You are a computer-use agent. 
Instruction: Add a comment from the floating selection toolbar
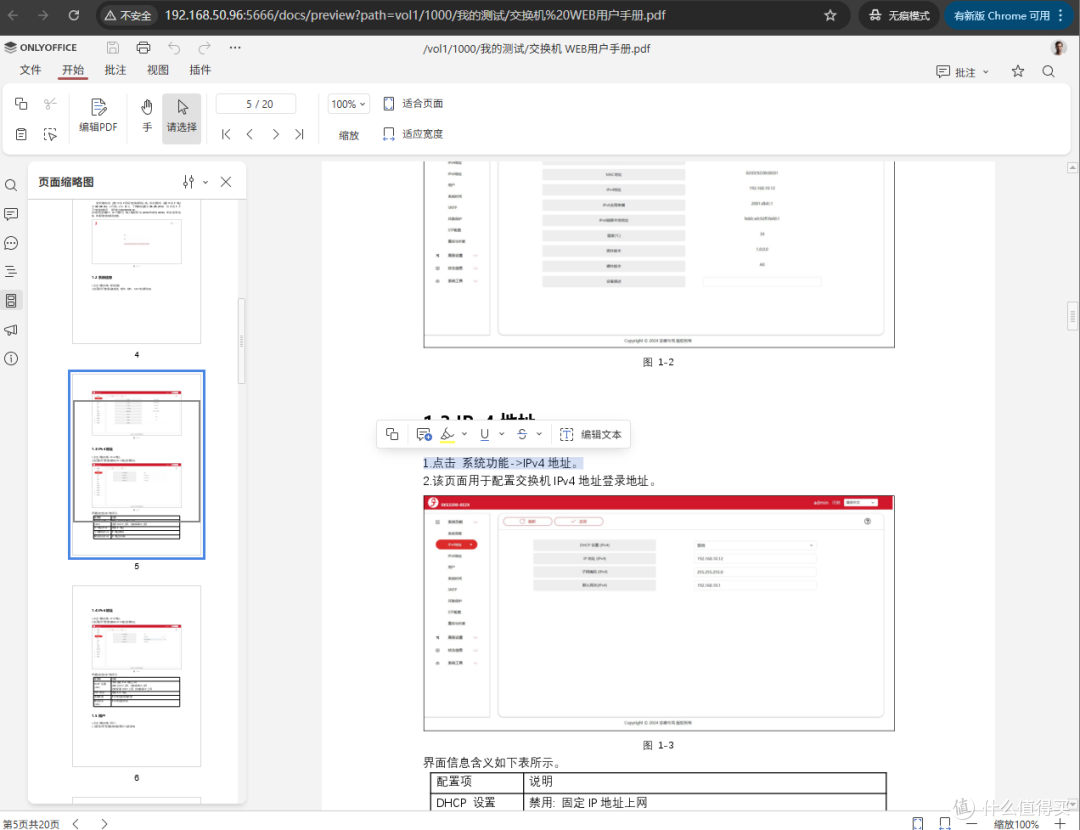(x=424, y=434)
